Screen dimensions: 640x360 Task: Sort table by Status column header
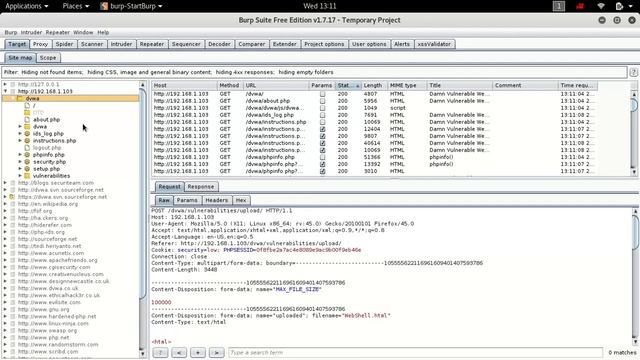(348, 85)
